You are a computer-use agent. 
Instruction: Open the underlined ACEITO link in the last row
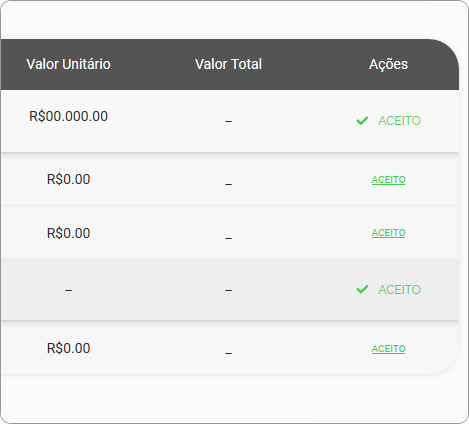(x=388, y=349)
